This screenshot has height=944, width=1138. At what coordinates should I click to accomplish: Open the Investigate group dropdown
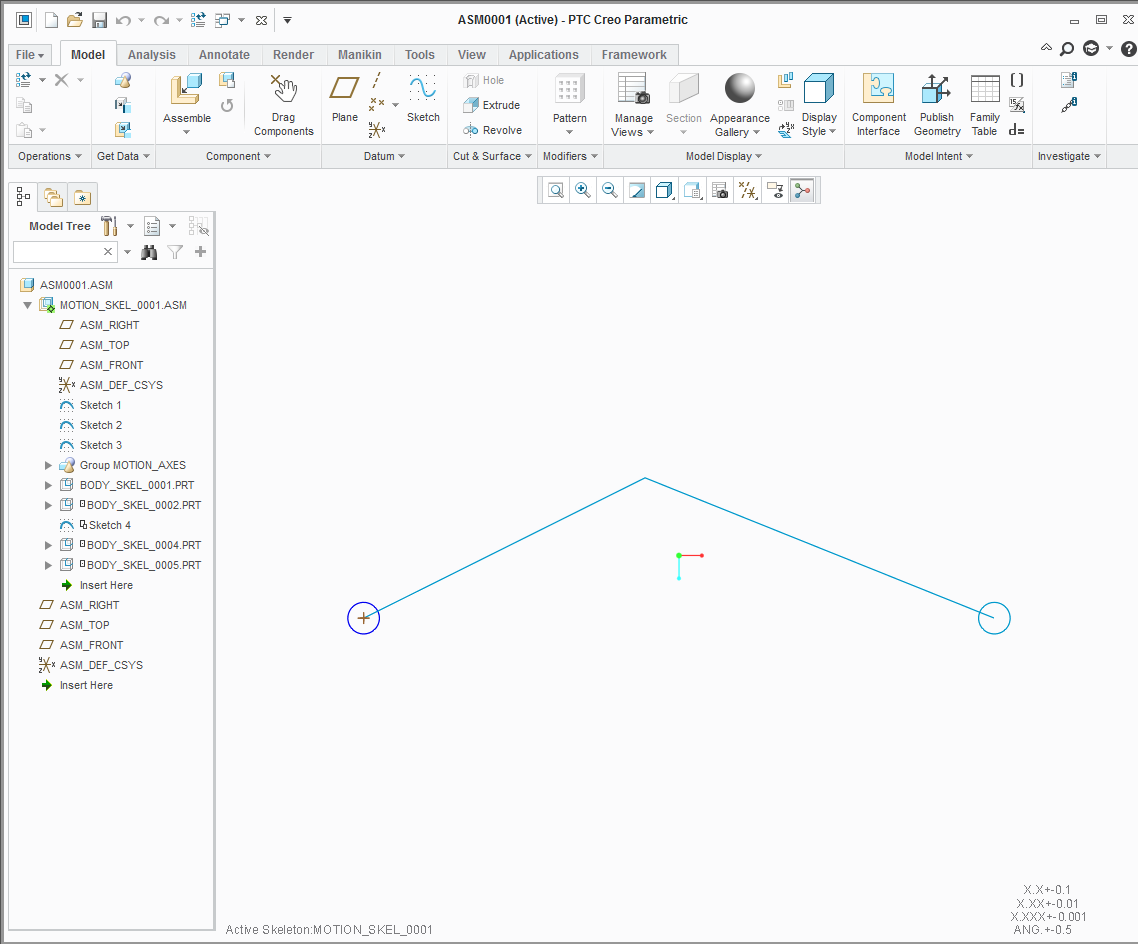(x=1069, y=156)
